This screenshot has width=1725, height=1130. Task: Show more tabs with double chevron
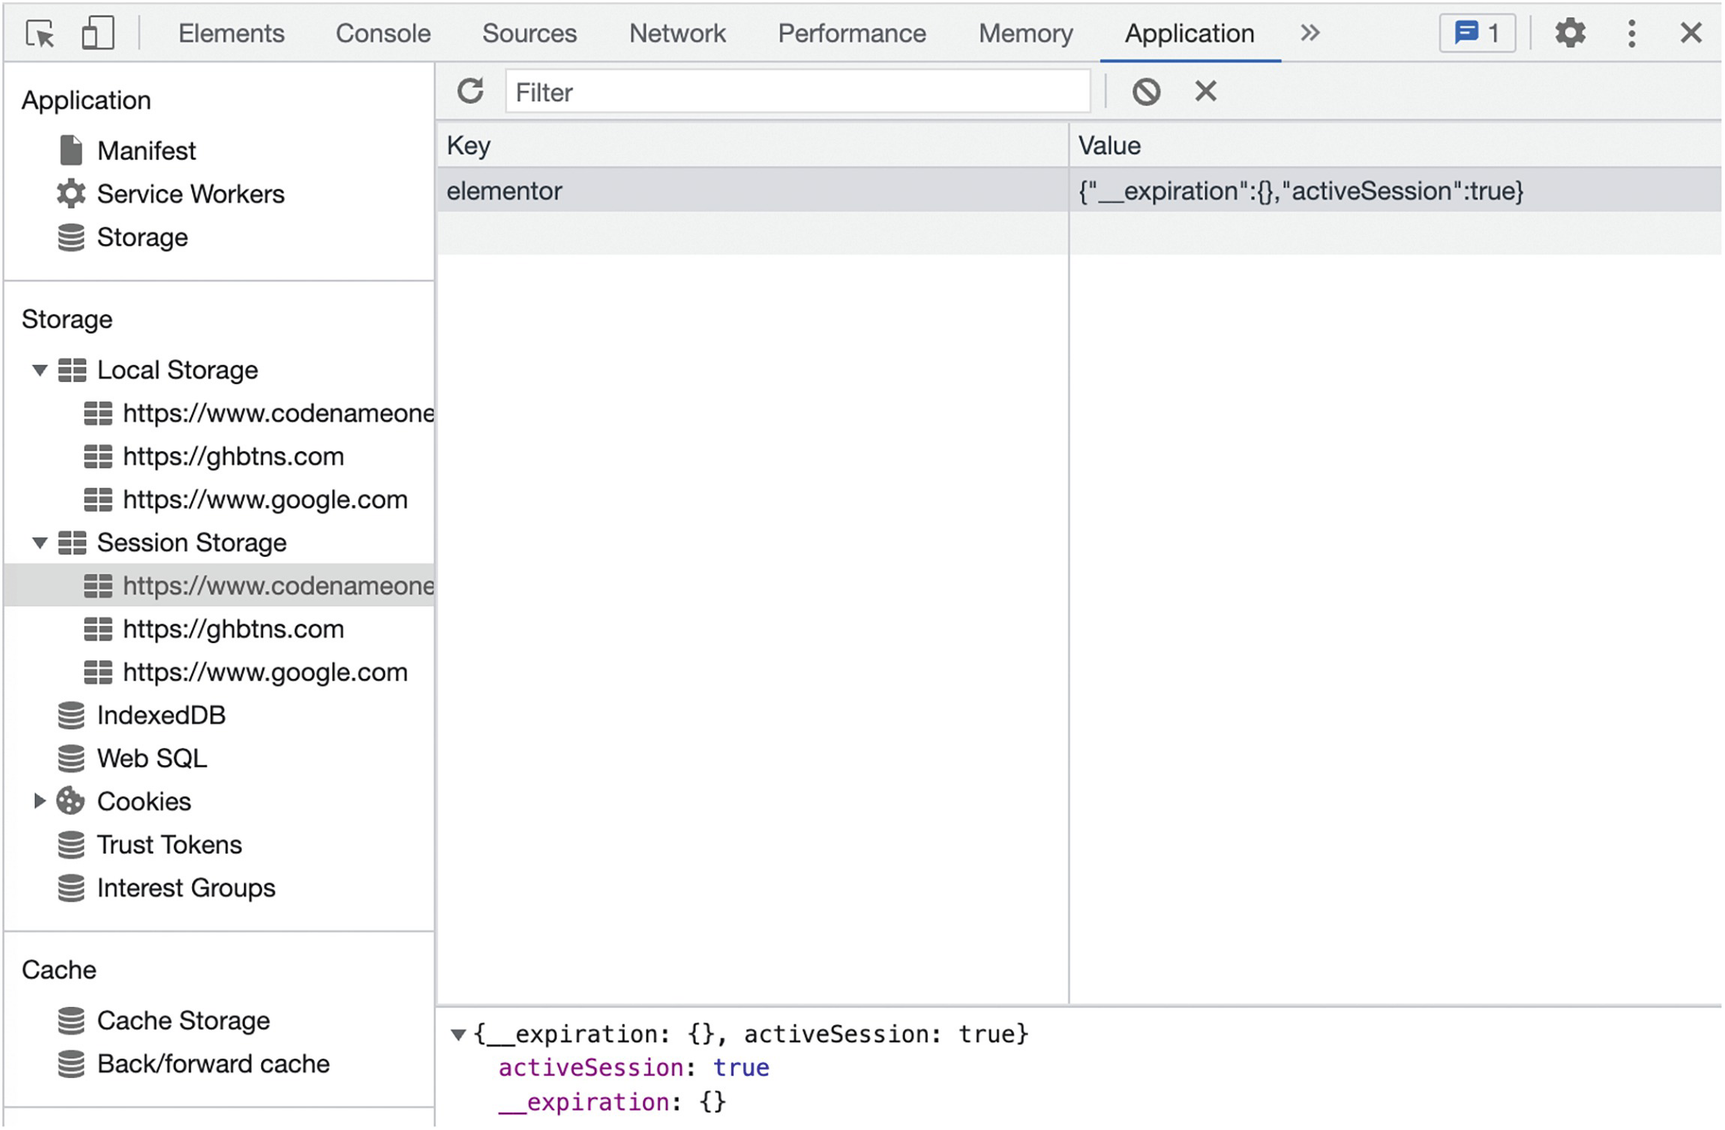[1310, 33]
